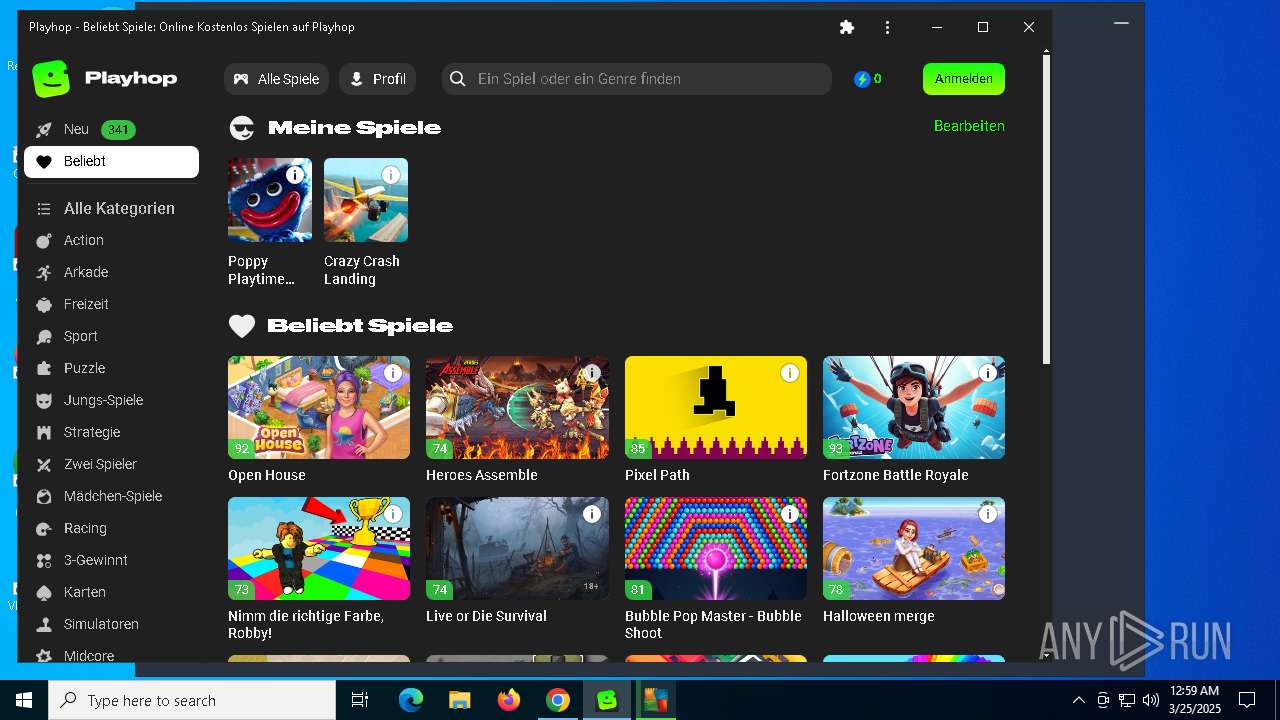Show info icon on Open House
This screenshot has height=720, width=1280.
point(393,373)
